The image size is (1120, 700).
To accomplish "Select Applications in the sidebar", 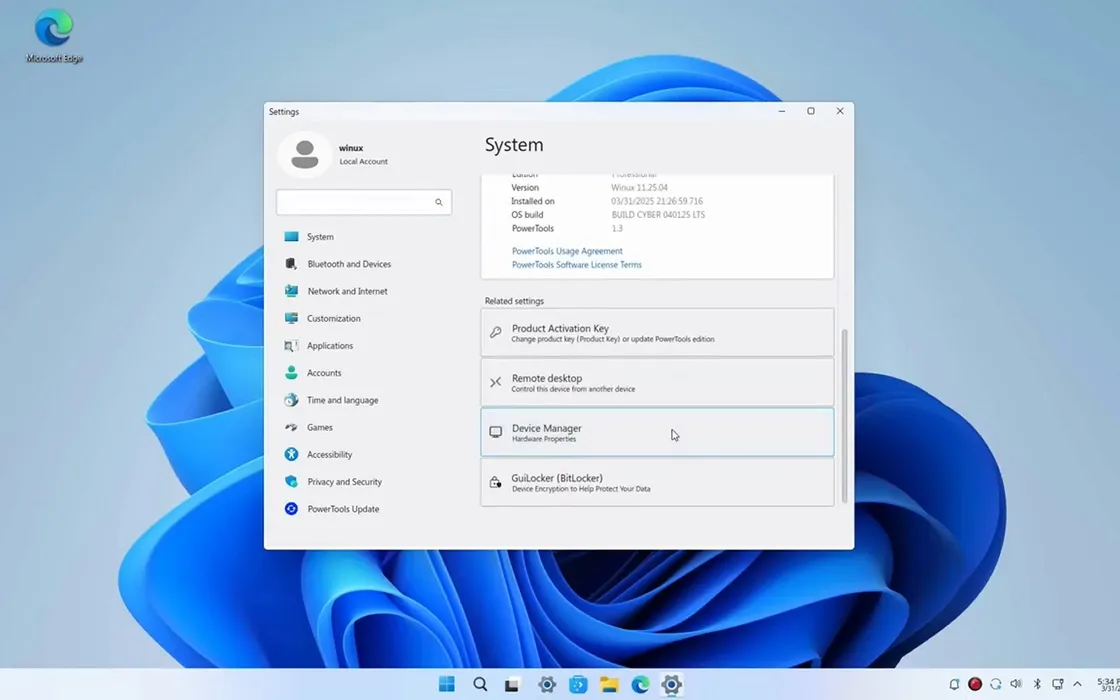I will tap(330, 345).
